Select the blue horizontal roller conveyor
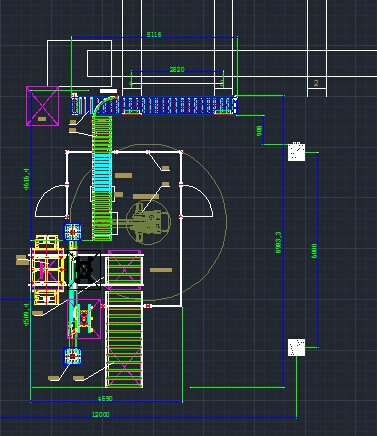Screen dimensions: 377x436 click(x=154, y=105)
